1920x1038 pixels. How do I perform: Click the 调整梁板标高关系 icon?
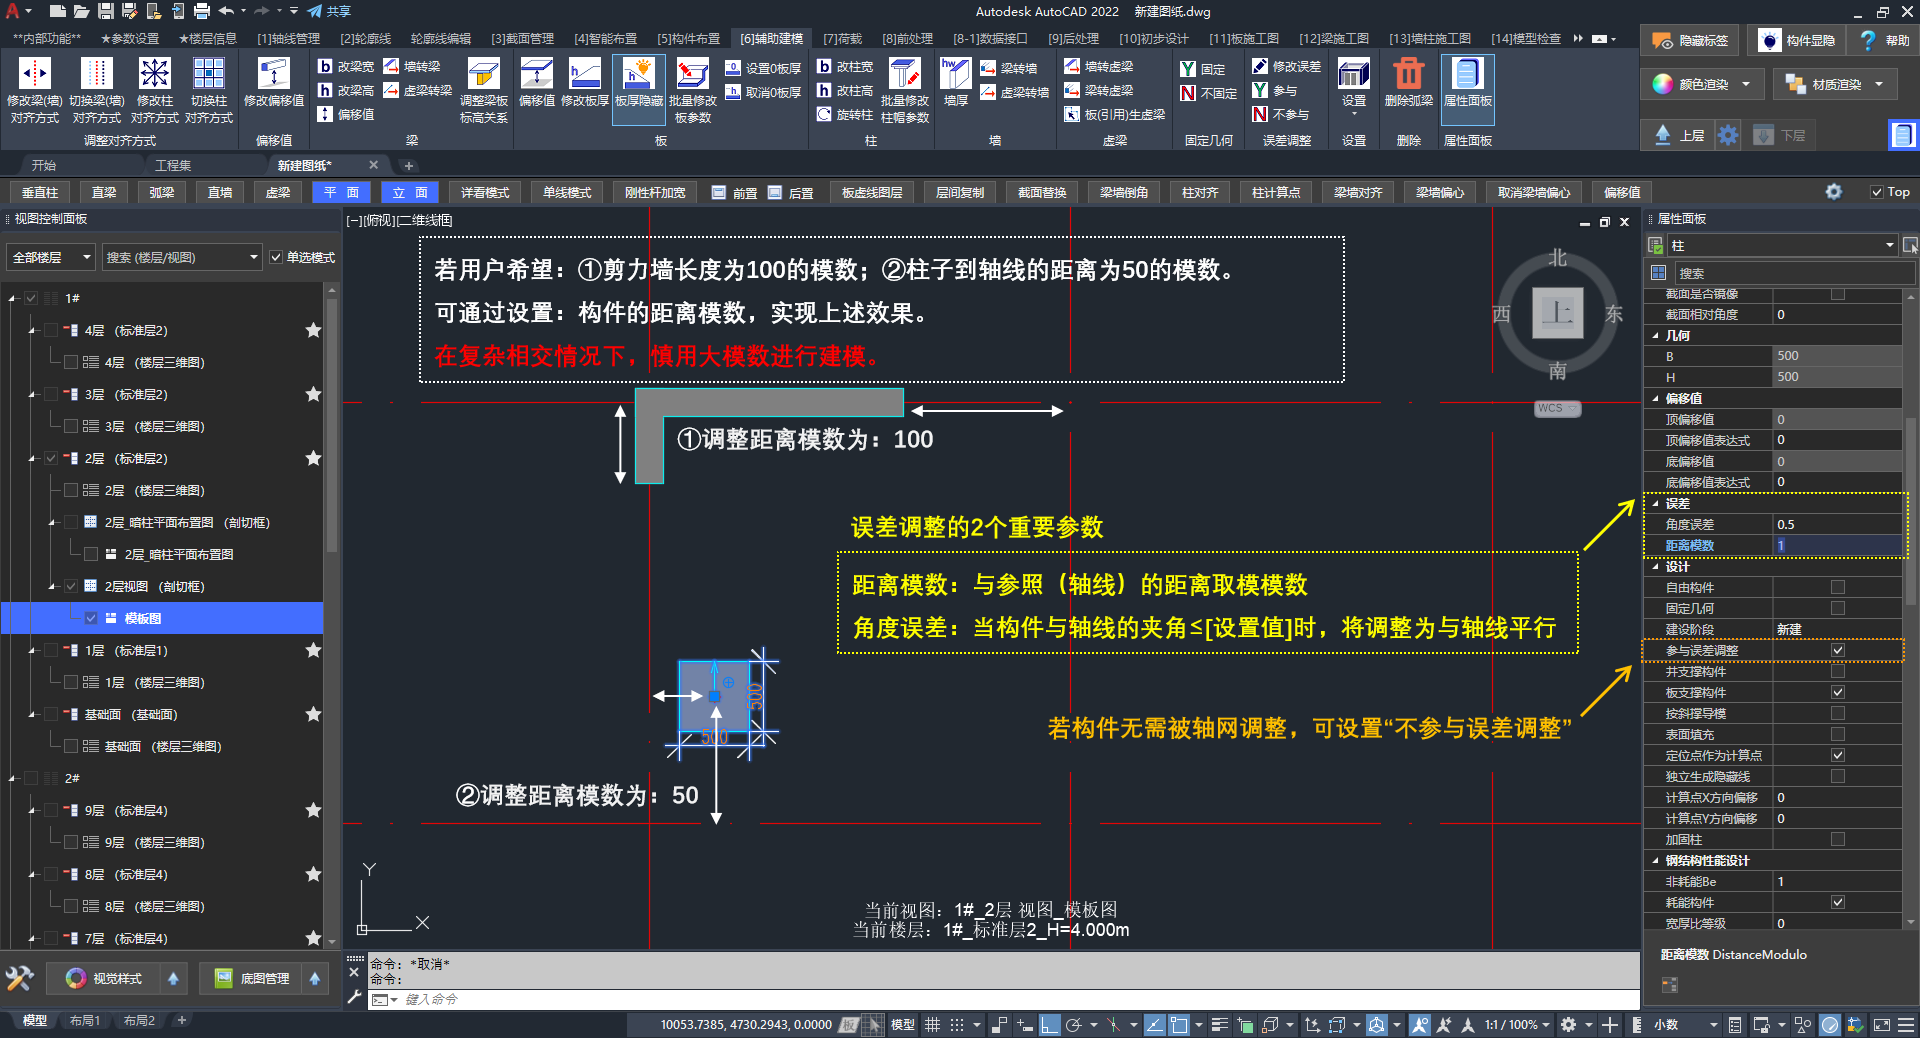point(484,75)
